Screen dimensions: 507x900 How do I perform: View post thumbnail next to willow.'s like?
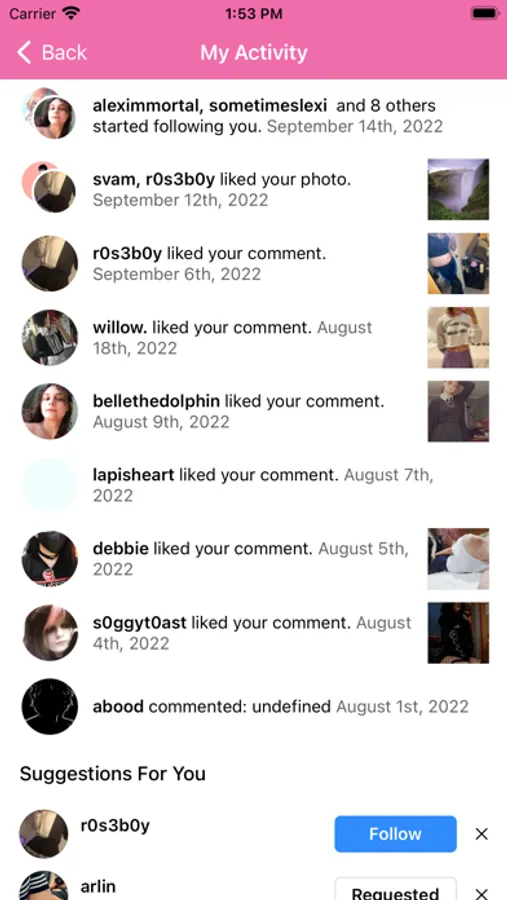(x=458, y=338)
